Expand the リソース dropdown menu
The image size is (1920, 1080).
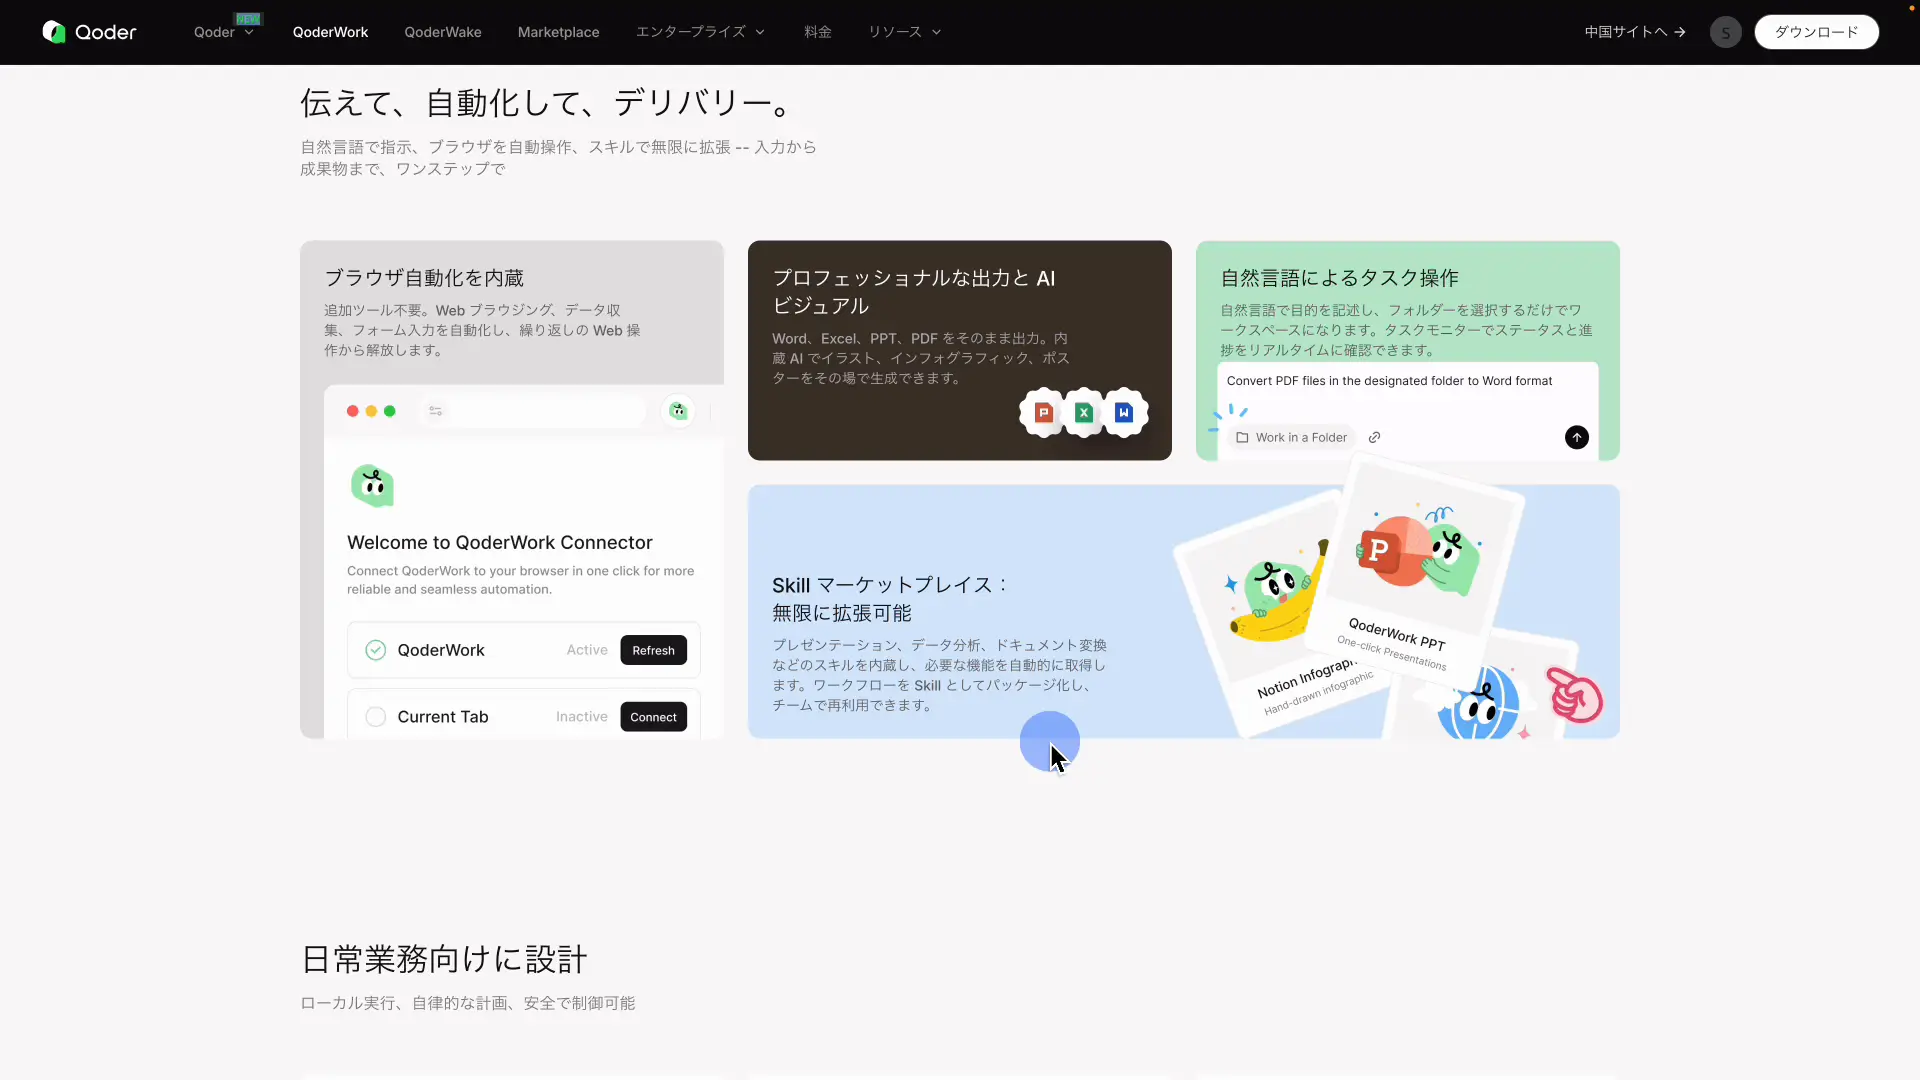coord(904,32)
